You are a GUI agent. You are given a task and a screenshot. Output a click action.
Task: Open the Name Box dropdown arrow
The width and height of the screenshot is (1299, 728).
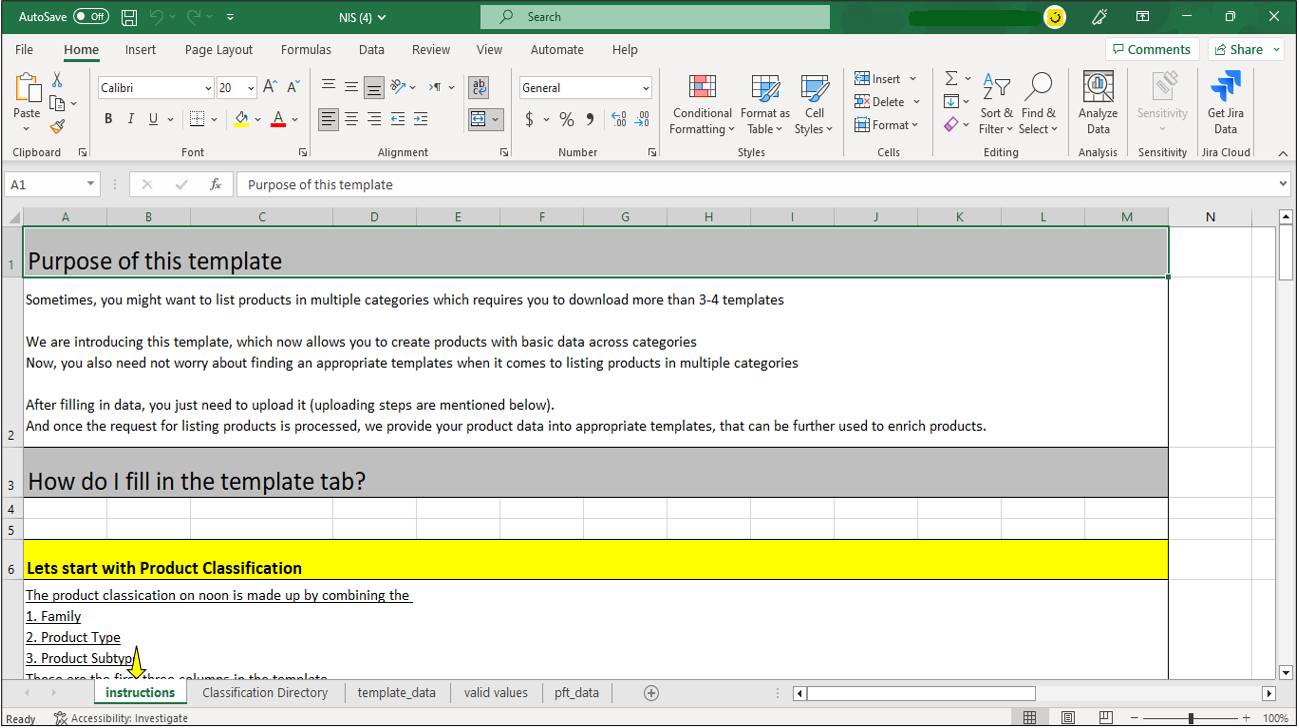[x=91, y=185]
